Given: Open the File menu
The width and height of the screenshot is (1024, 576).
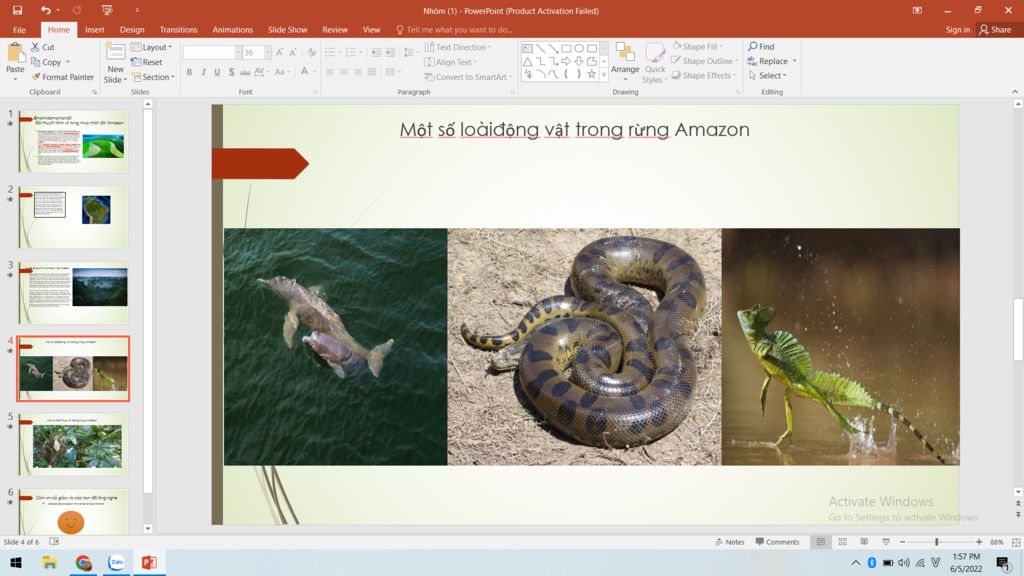Looking at the screenshot, I should (x=20, y=30).
